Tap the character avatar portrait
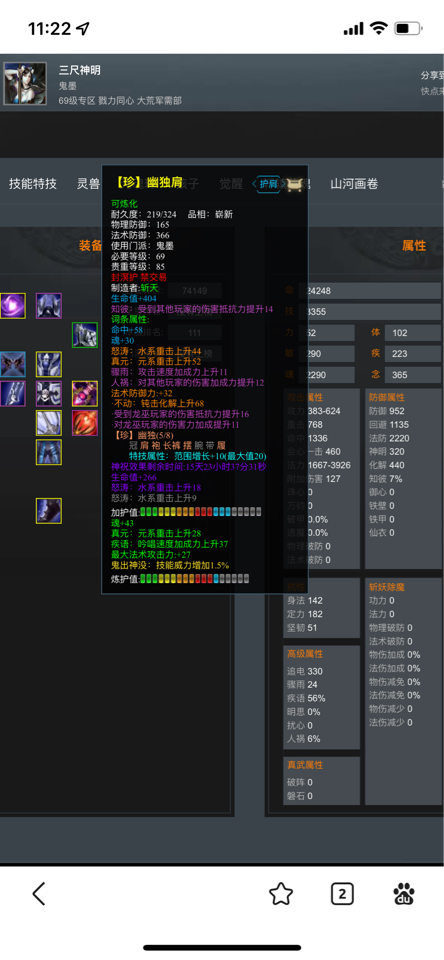 [25, 84]
